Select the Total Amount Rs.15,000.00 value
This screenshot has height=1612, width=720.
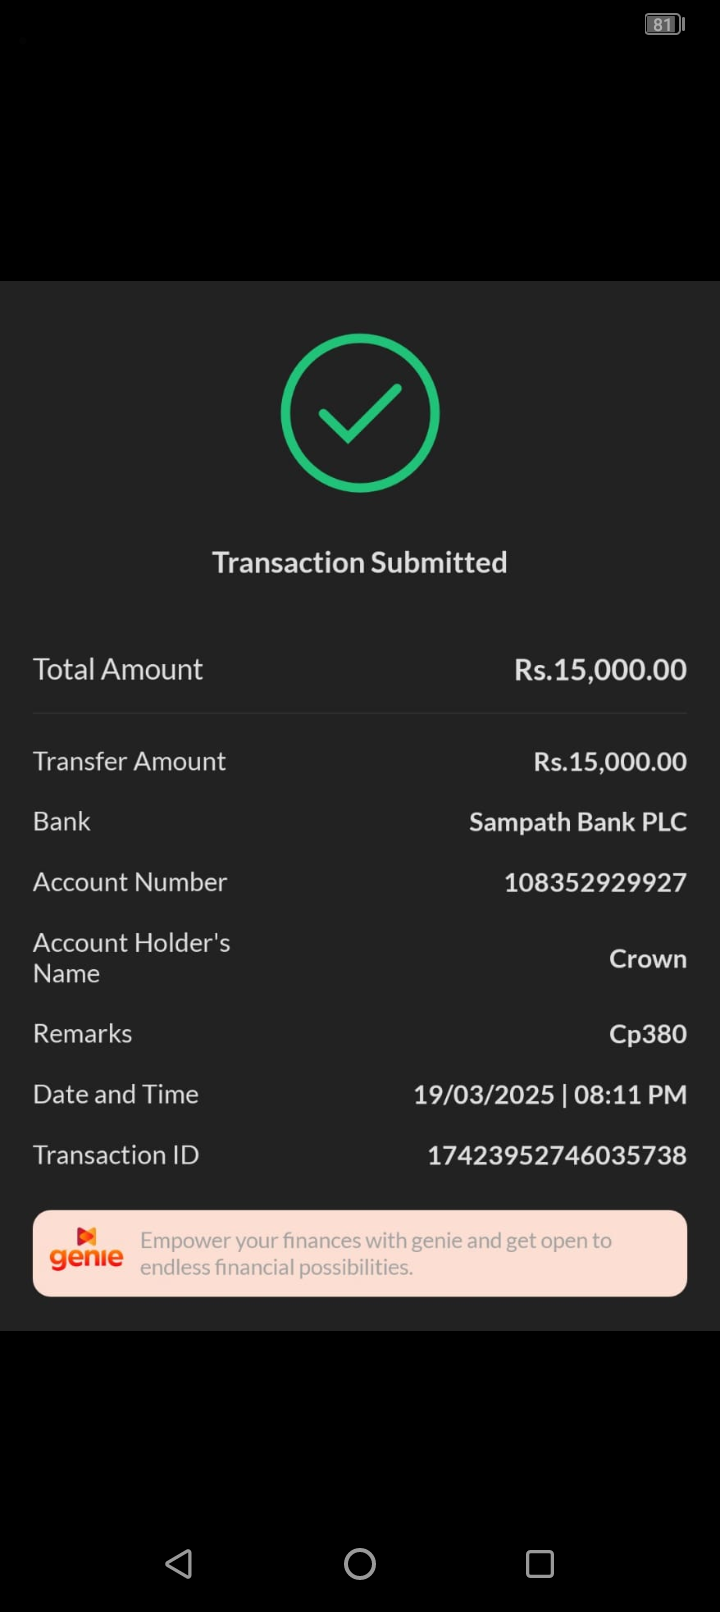(600, 670)
